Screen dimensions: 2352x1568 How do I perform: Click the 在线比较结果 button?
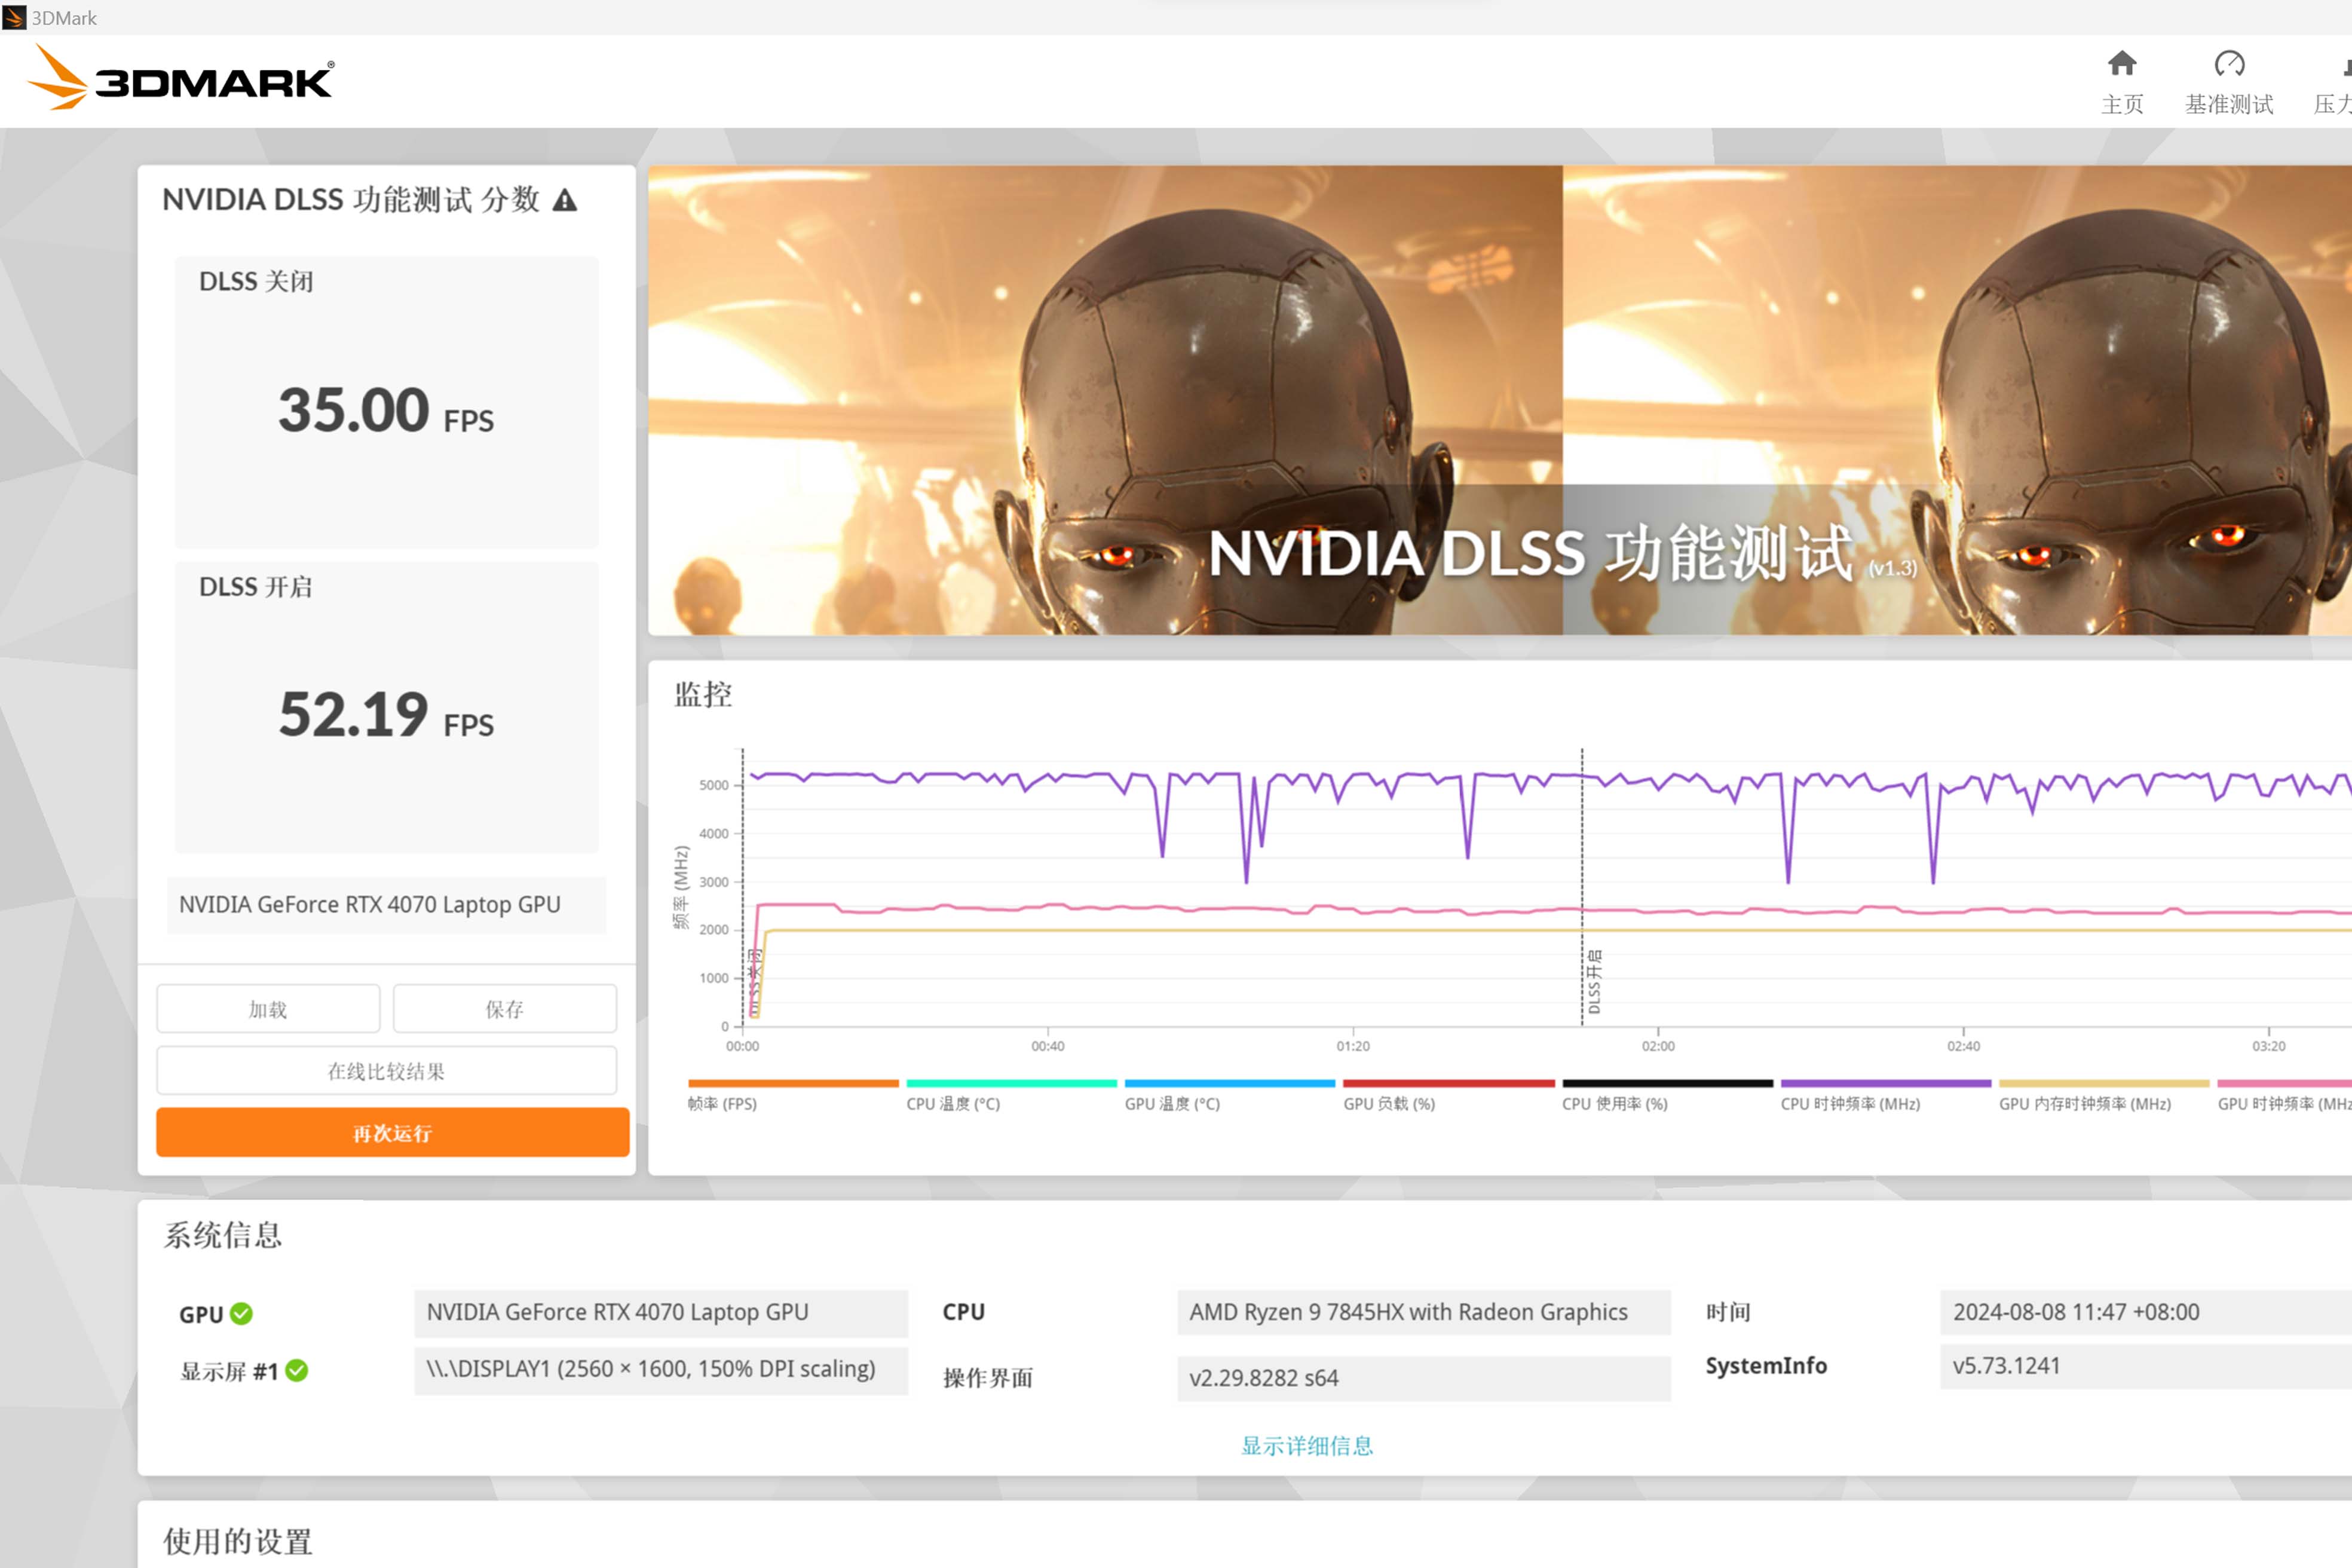click(x=387, y=1071)
